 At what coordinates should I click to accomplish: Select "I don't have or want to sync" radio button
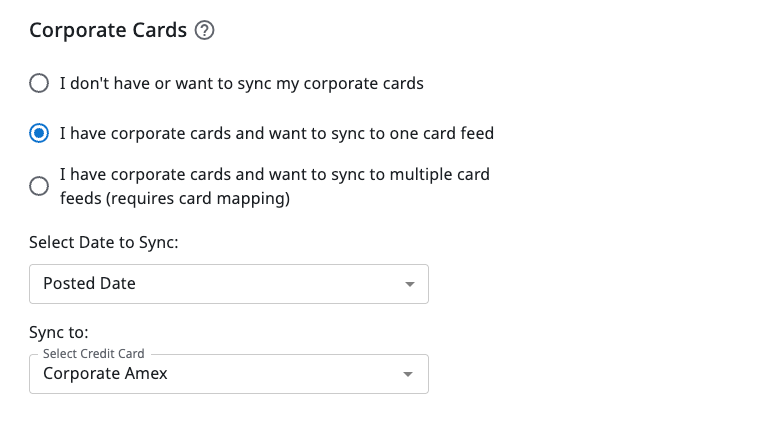[39, 84]
